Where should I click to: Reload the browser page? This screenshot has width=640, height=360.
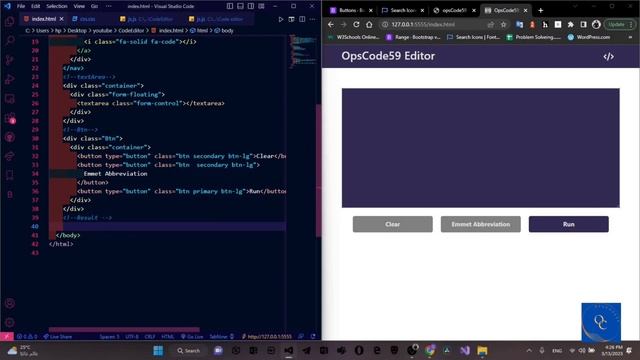tap(356, 24)
